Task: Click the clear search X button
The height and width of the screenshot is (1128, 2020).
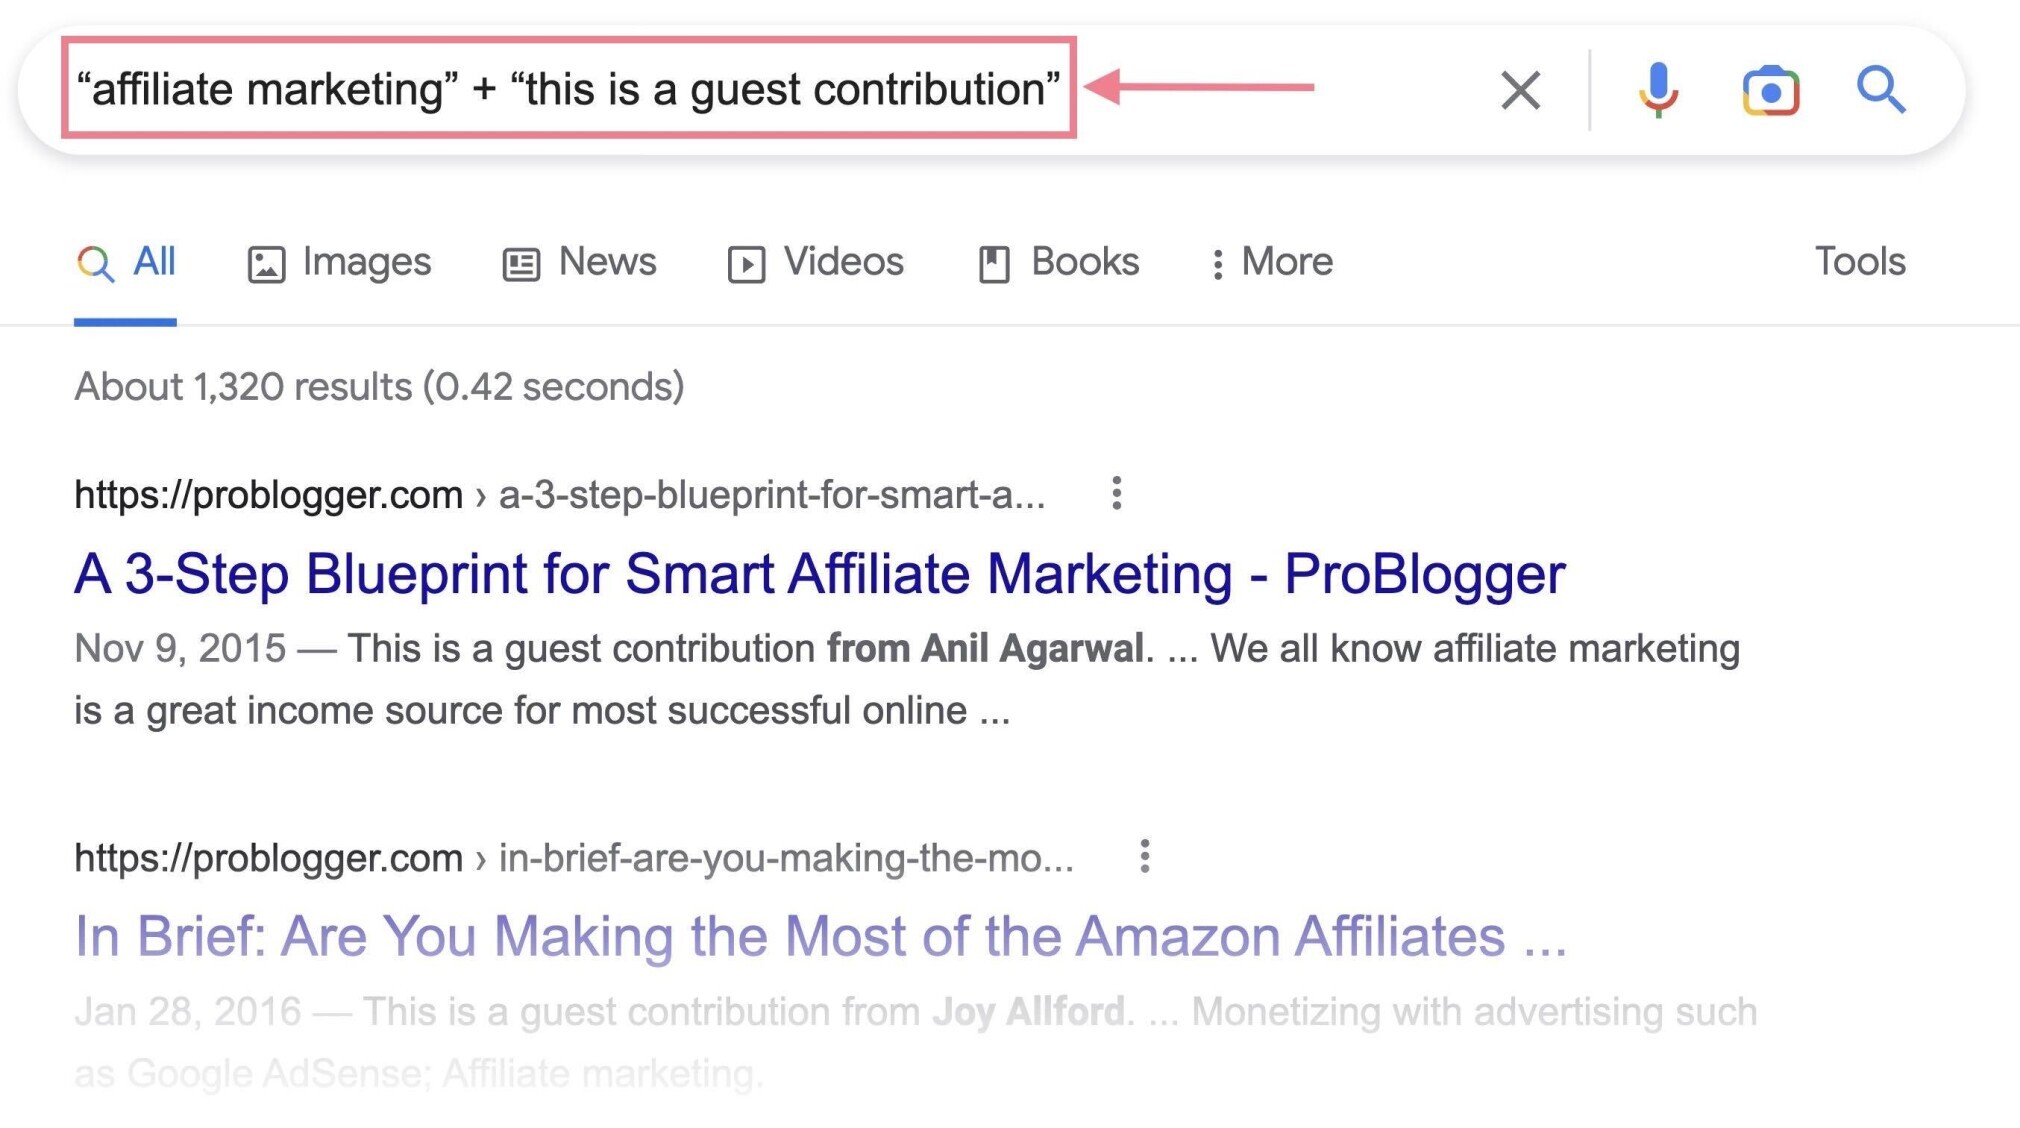Action: pos(1521,89)
